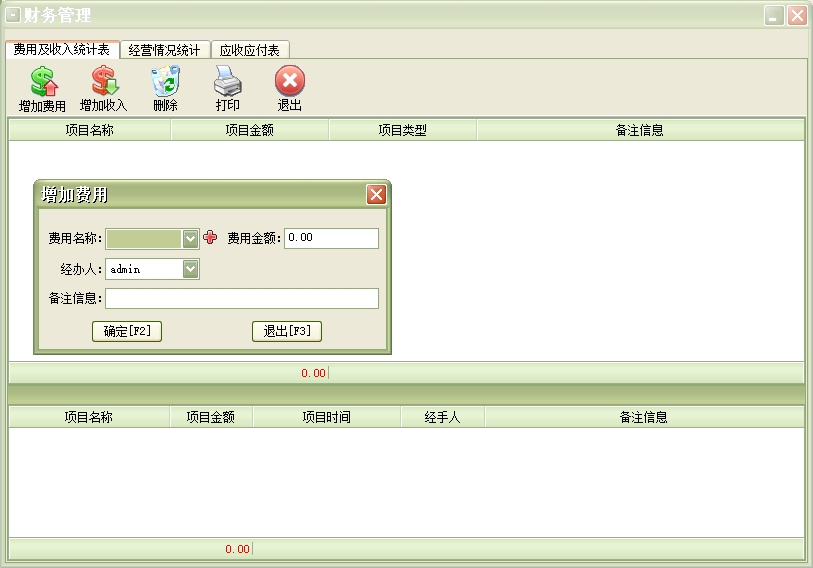The image size is (813, 568).
Task: Close the 增加费用 dialog
Action: pos(376,194)
